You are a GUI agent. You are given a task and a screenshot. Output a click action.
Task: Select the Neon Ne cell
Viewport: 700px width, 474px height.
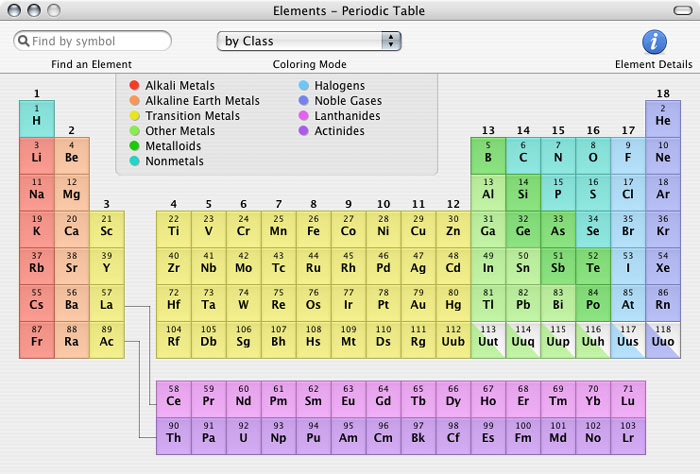click(663, 156)
